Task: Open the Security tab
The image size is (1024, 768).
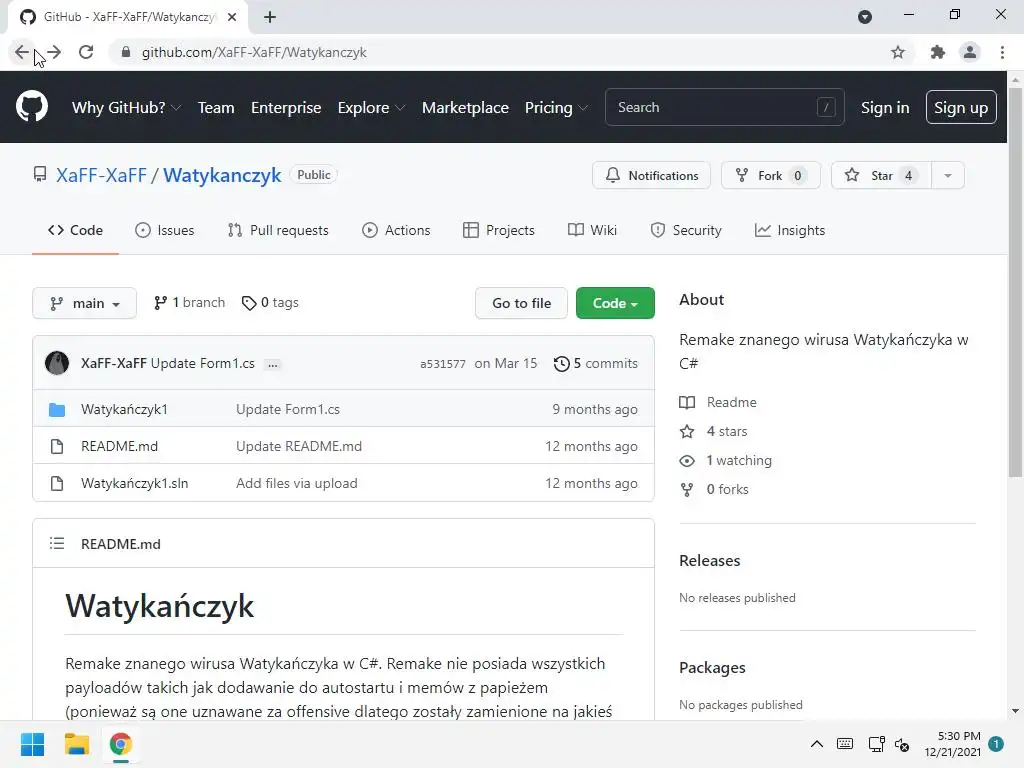Action: [x=686, y=230]
